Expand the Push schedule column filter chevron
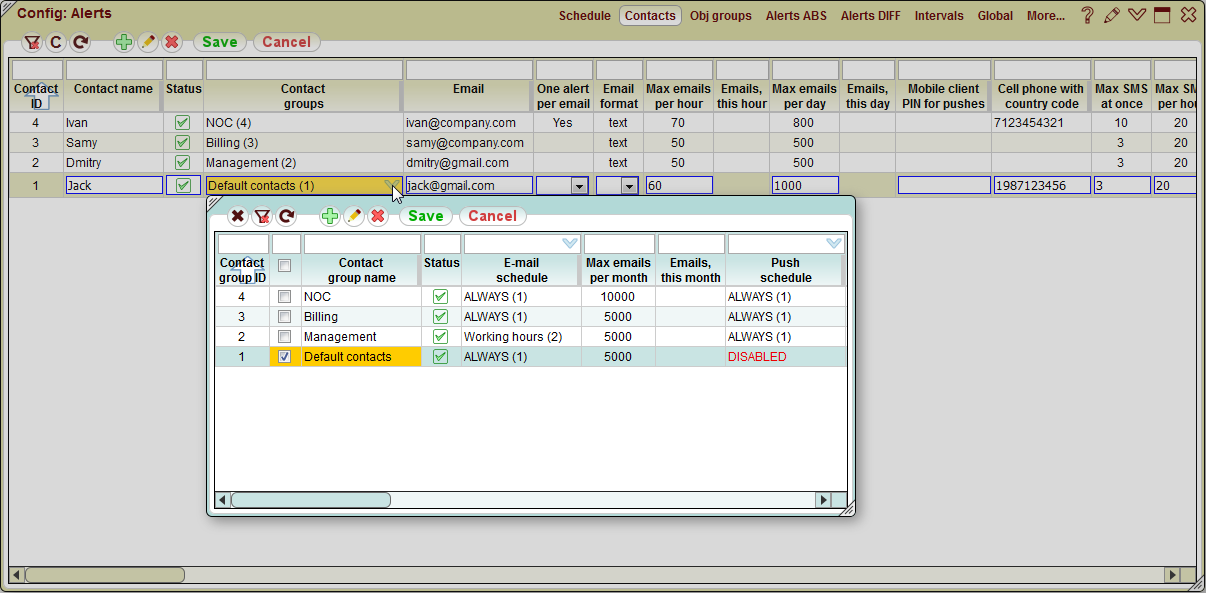 [832, 243]
